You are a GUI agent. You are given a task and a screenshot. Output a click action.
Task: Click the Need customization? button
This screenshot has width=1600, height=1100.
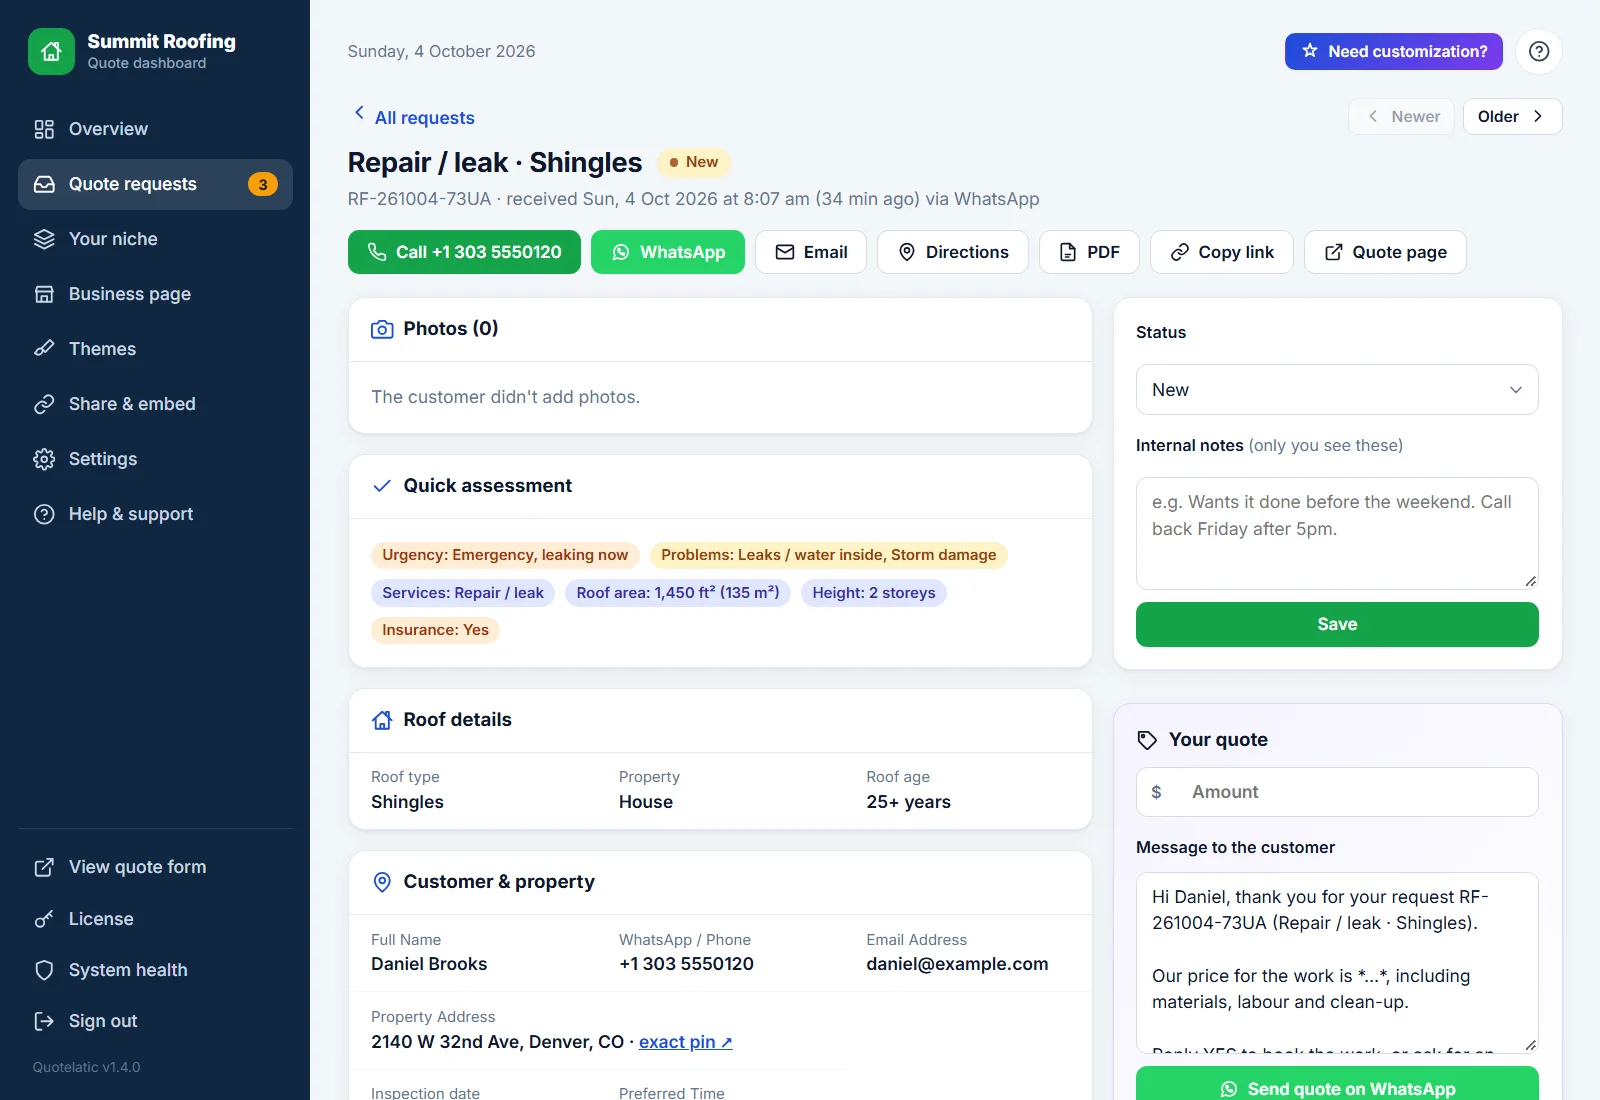(1394, 51)
